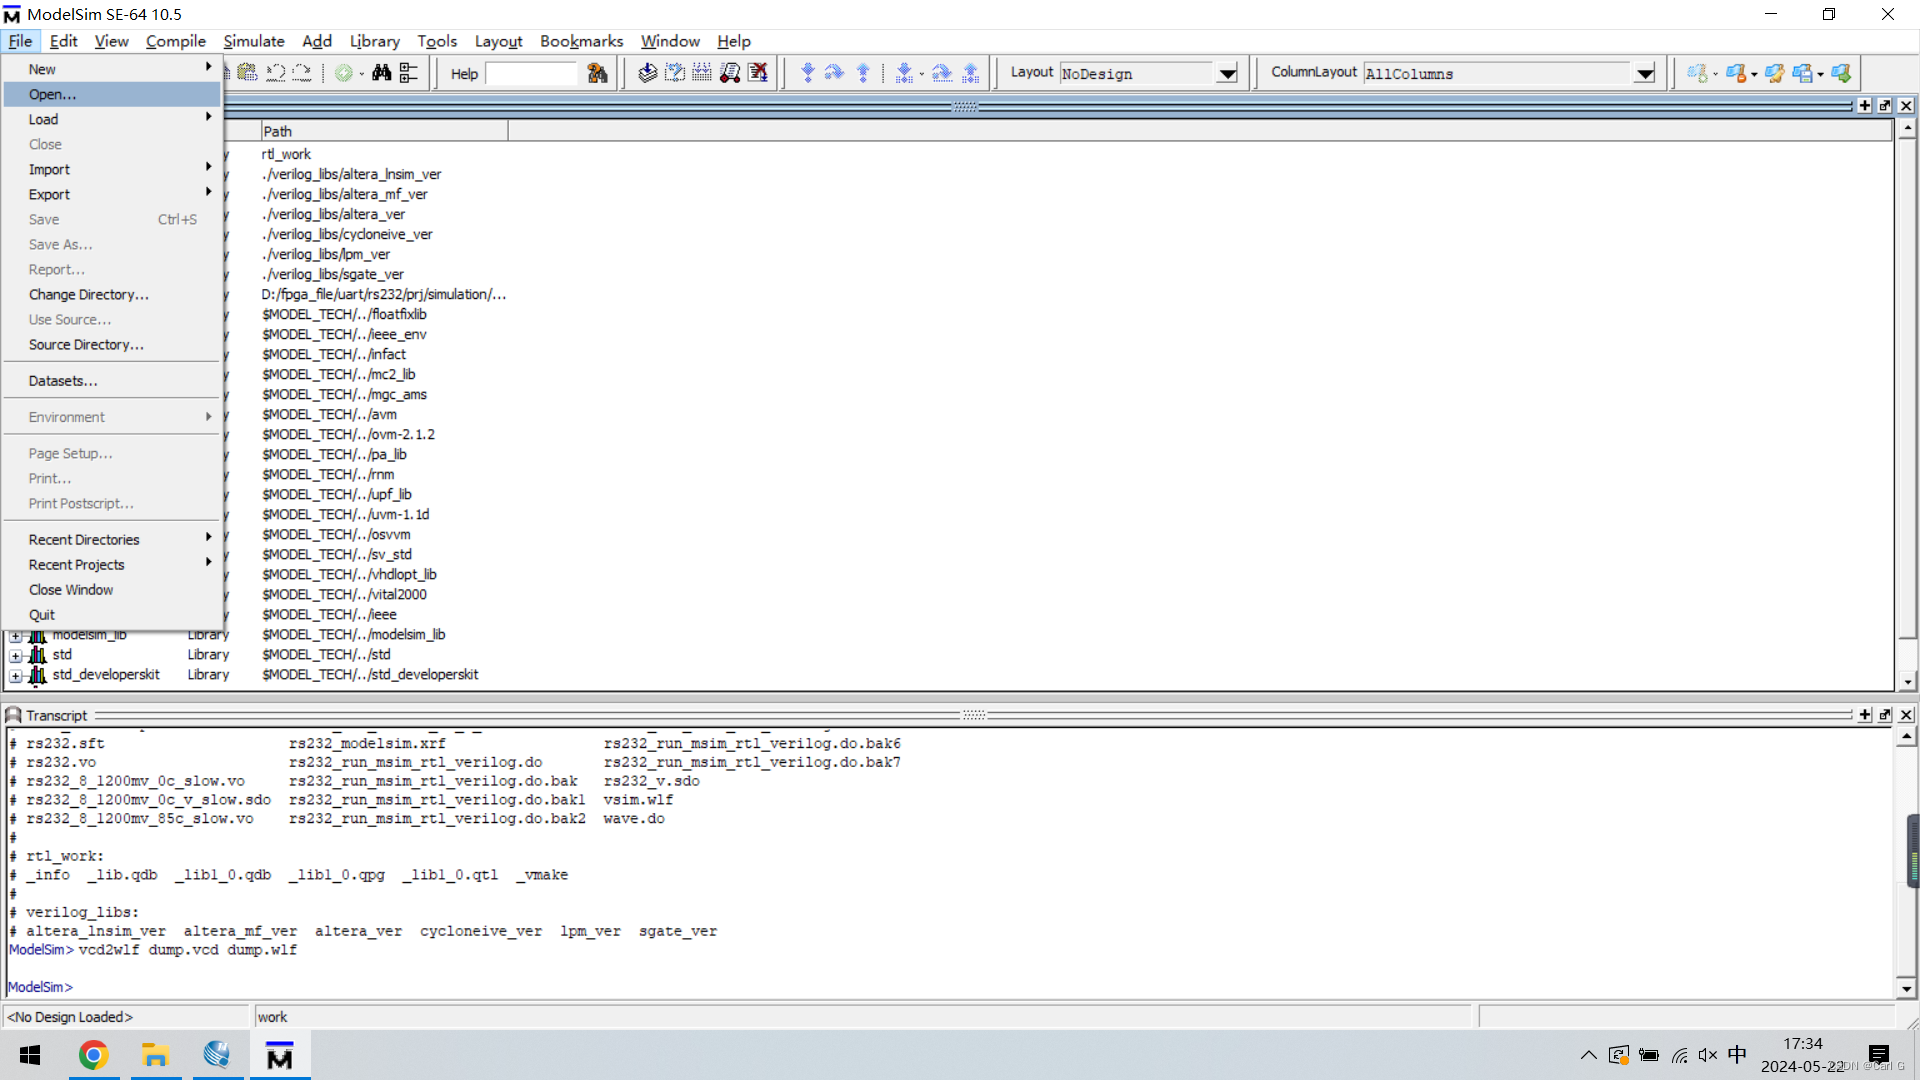Select Datasets from the File menu
This screenshot has height=1080, width=1920.
tap(63, 380)
